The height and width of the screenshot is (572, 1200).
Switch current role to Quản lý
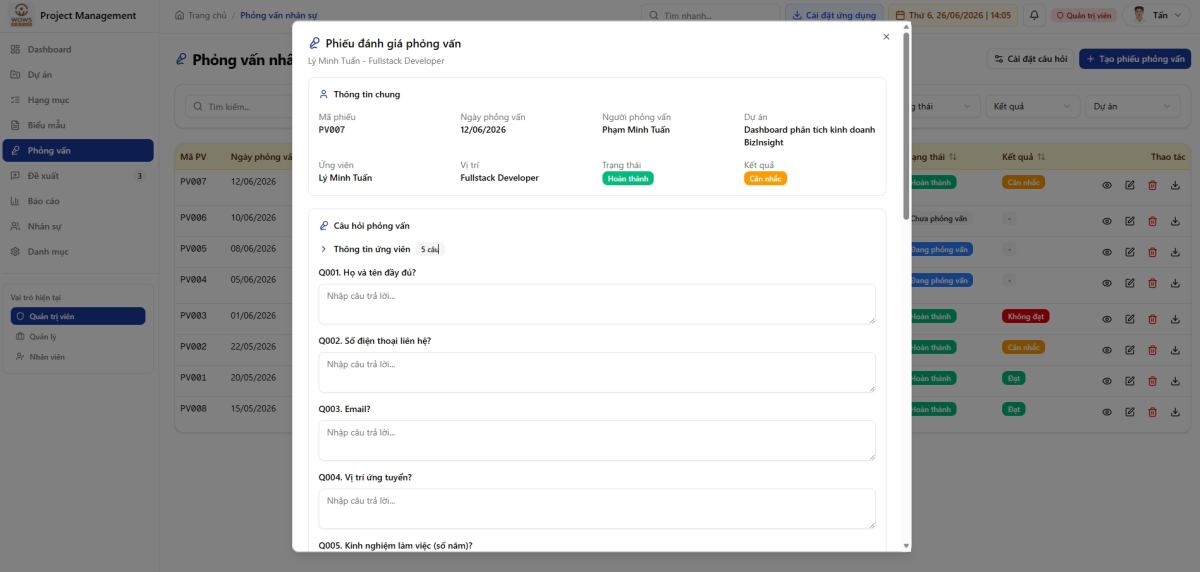tap(78, 337)
